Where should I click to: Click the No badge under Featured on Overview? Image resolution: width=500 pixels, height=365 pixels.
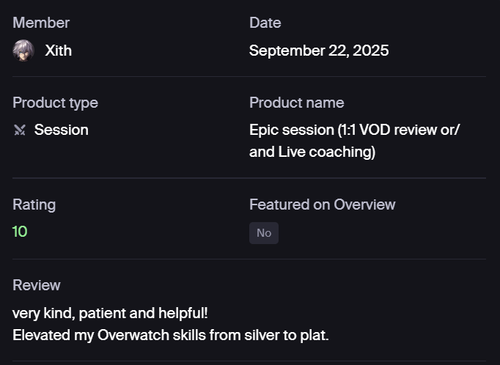point(264,233)
